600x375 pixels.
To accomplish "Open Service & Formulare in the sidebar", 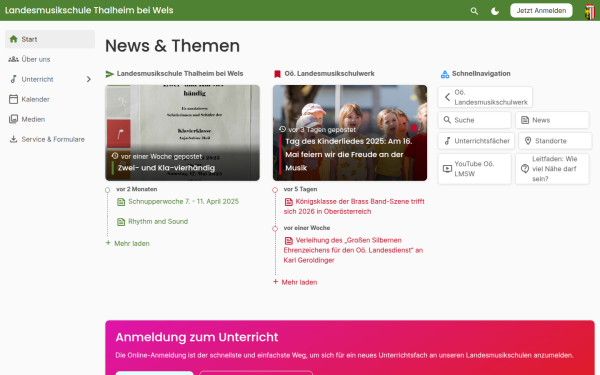I will [x=50, y=139].
